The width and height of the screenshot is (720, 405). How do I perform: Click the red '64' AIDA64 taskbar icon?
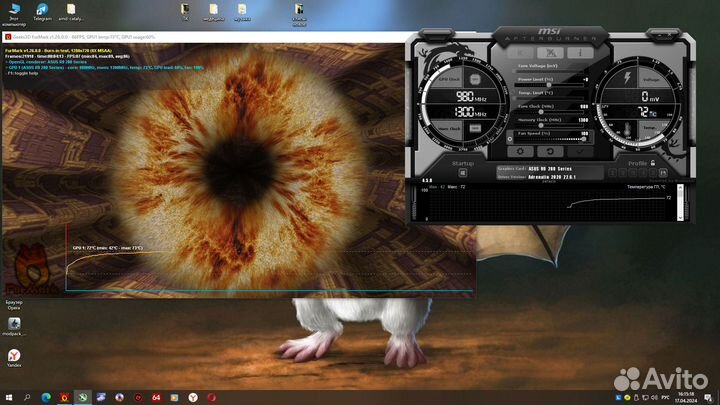click(156, 397)
